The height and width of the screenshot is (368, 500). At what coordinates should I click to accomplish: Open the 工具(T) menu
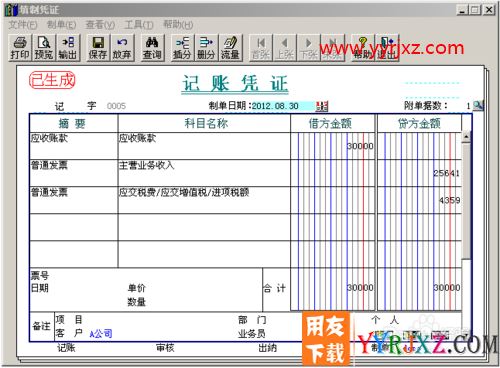click(x=139, y=25)
